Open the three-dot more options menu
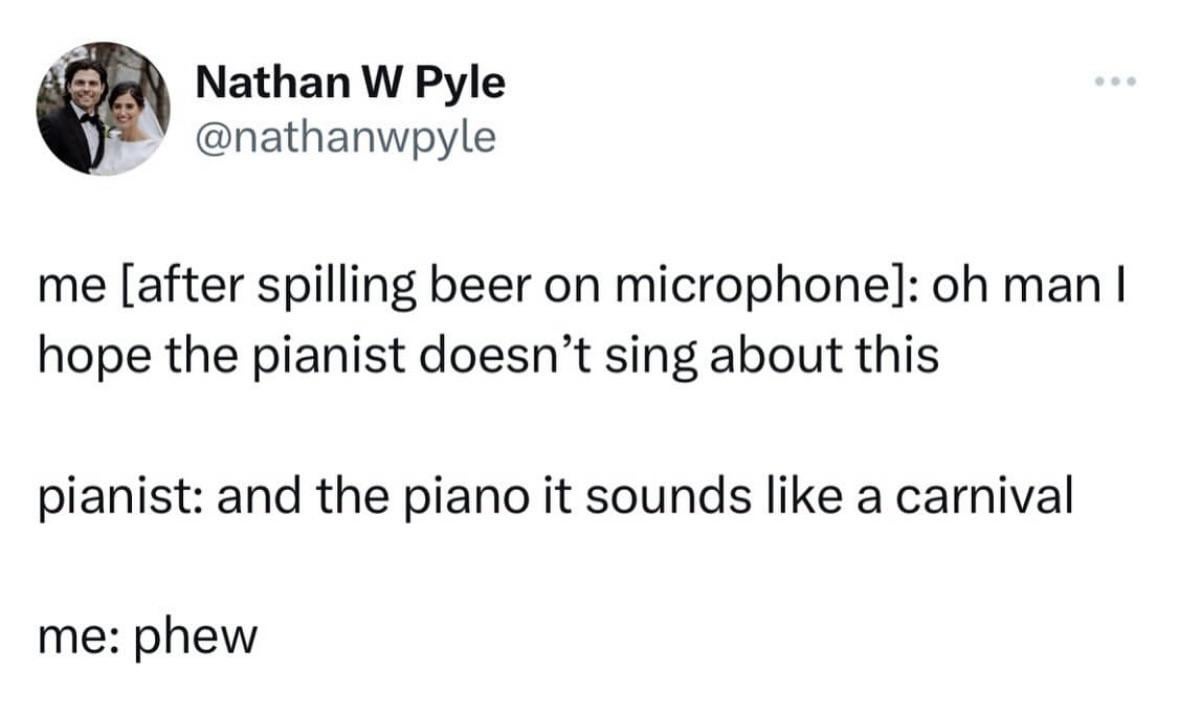Image resolution: width=1179 pixels, height=710 pixels. coord(1115,80)
